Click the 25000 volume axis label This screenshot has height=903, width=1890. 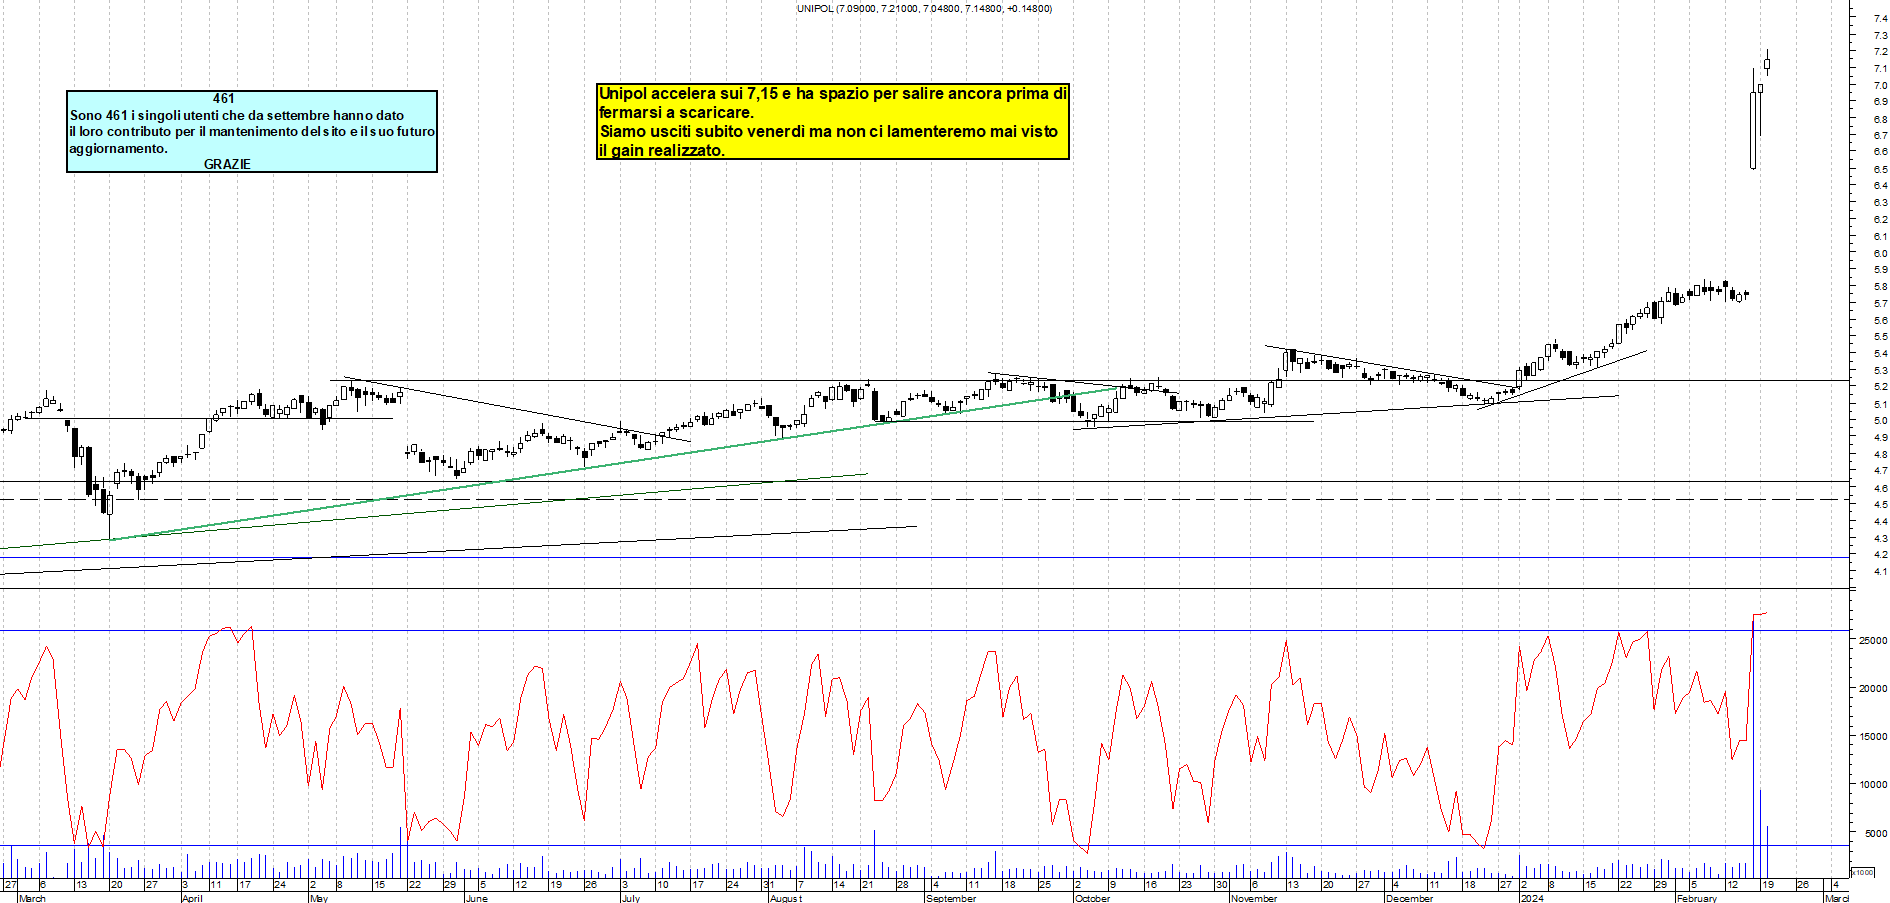[1873, 640]
